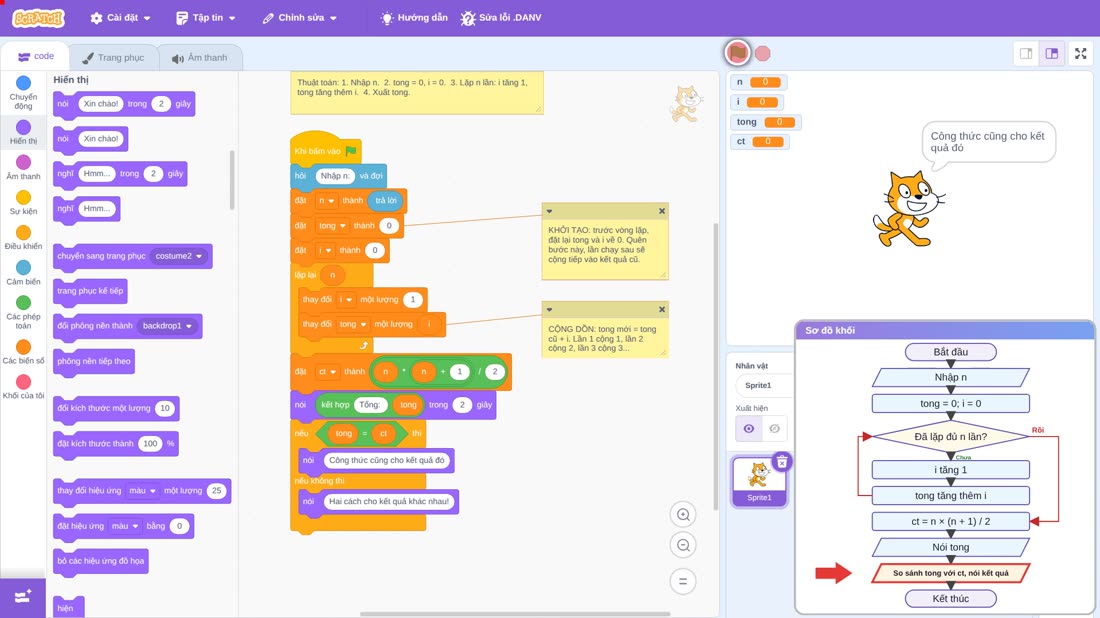Switch to small stage layout

1026,53
